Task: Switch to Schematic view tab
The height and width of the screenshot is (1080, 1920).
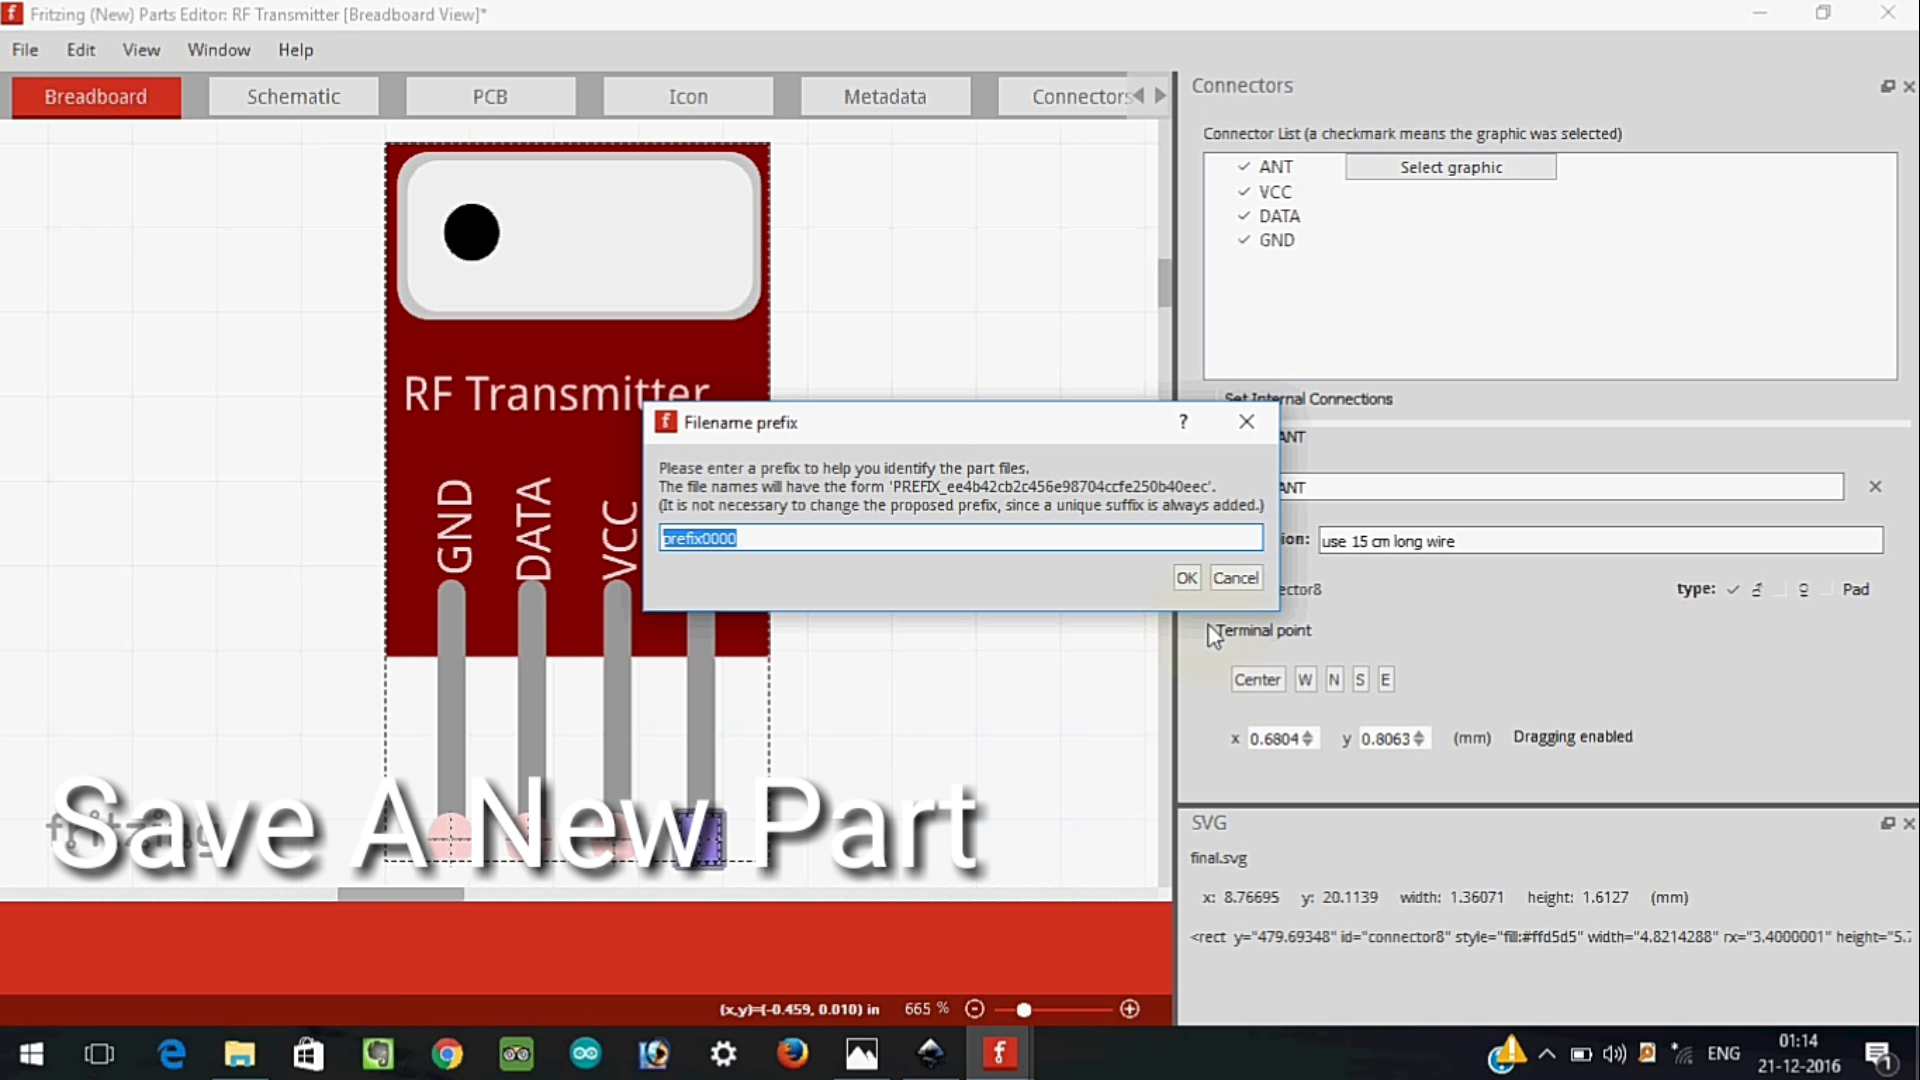Action: pos(293,96)
